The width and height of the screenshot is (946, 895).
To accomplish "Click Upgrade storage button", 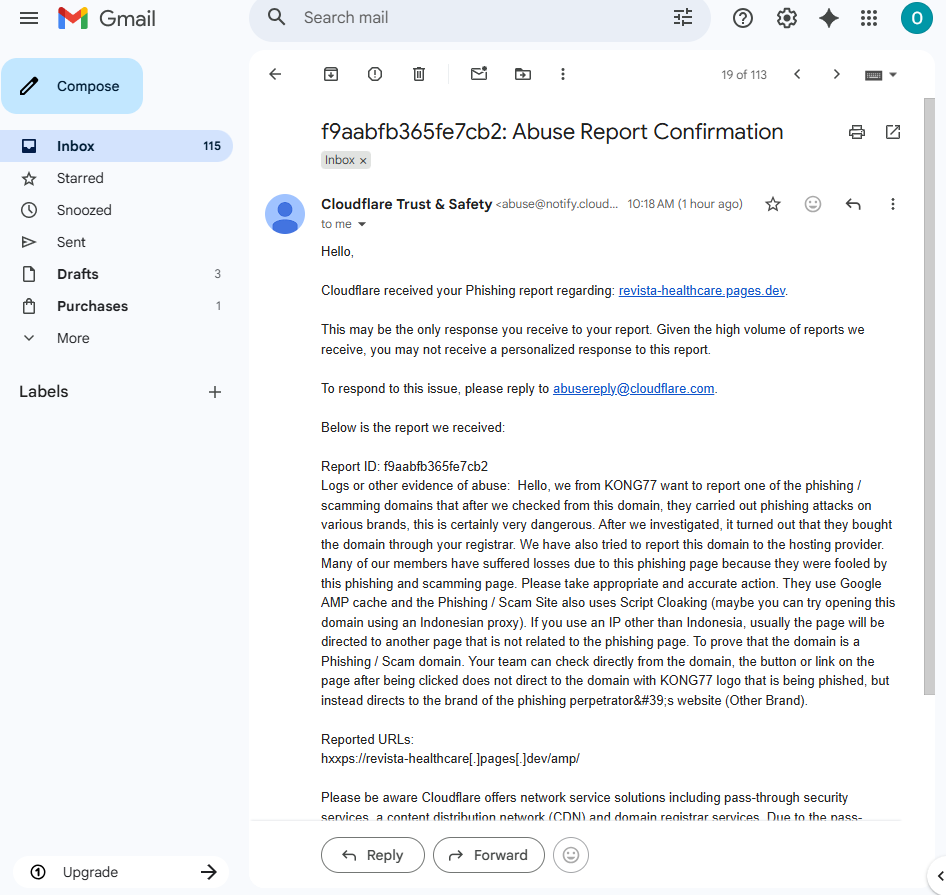I will click(121, 872).
